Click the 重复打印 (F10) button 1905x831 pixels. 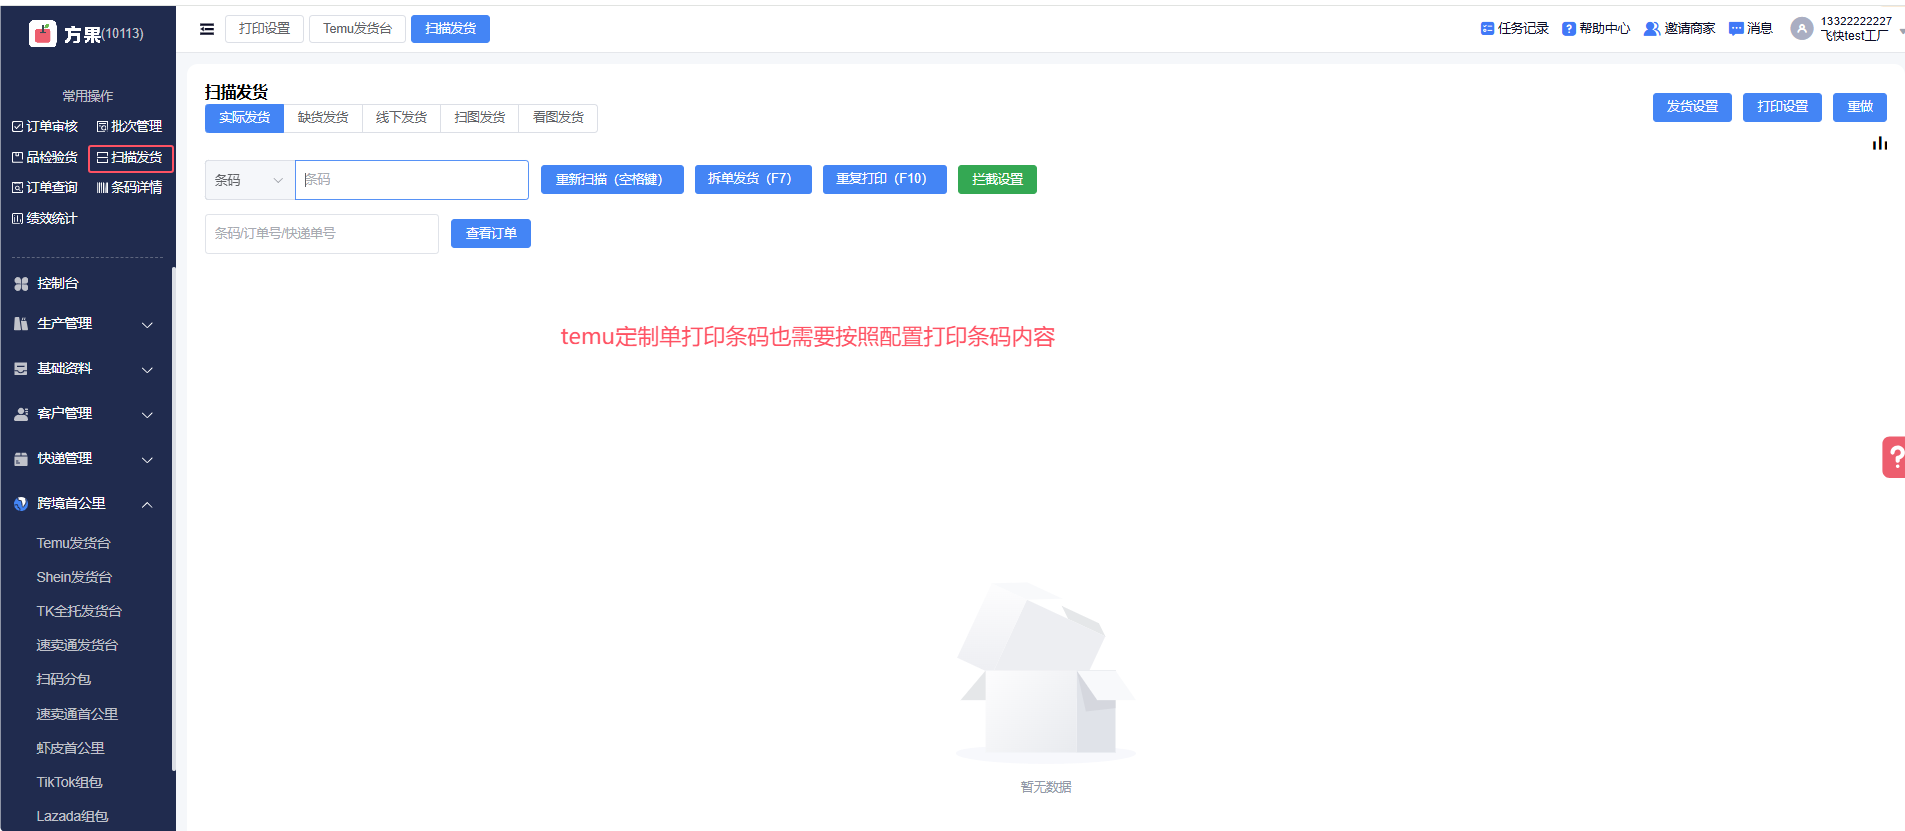click(885, 180)
